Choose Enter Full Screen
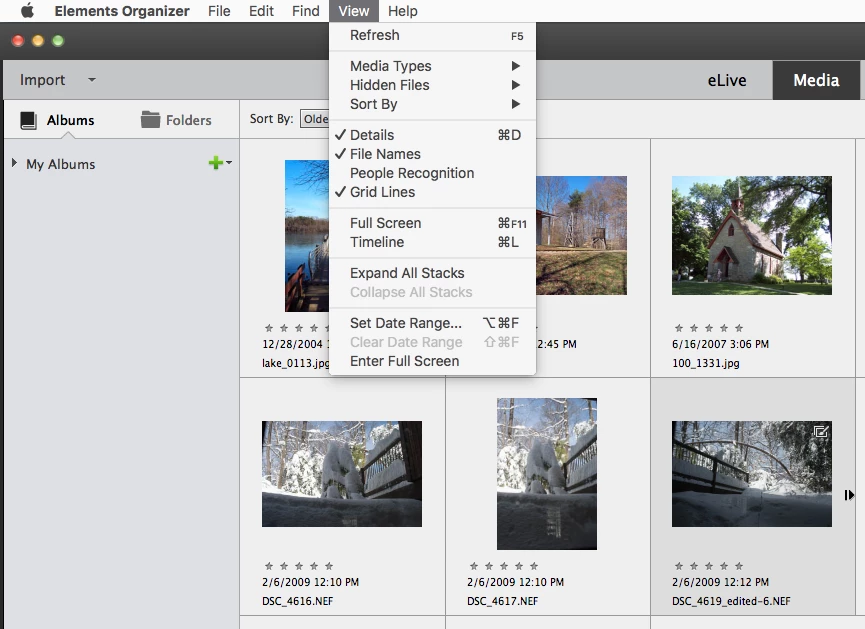Image resolution: width=865 pixels, height=629 pixels. [432, 361]
